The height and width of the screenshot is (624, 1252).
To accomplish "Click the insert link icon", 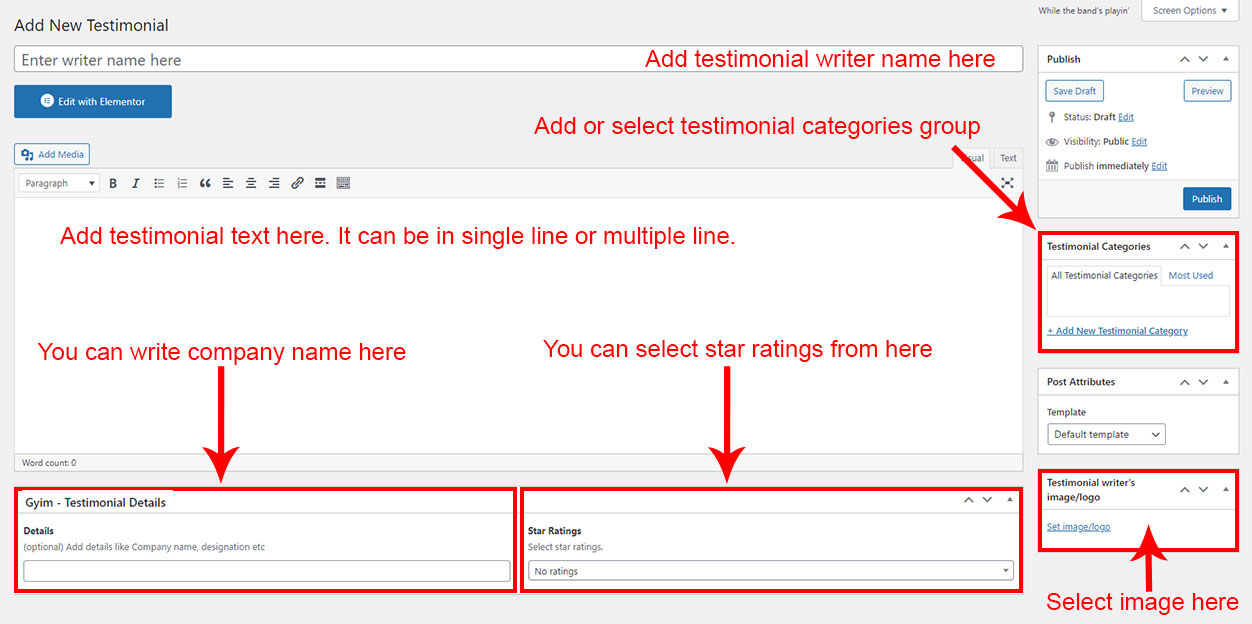I will [297, 184].
